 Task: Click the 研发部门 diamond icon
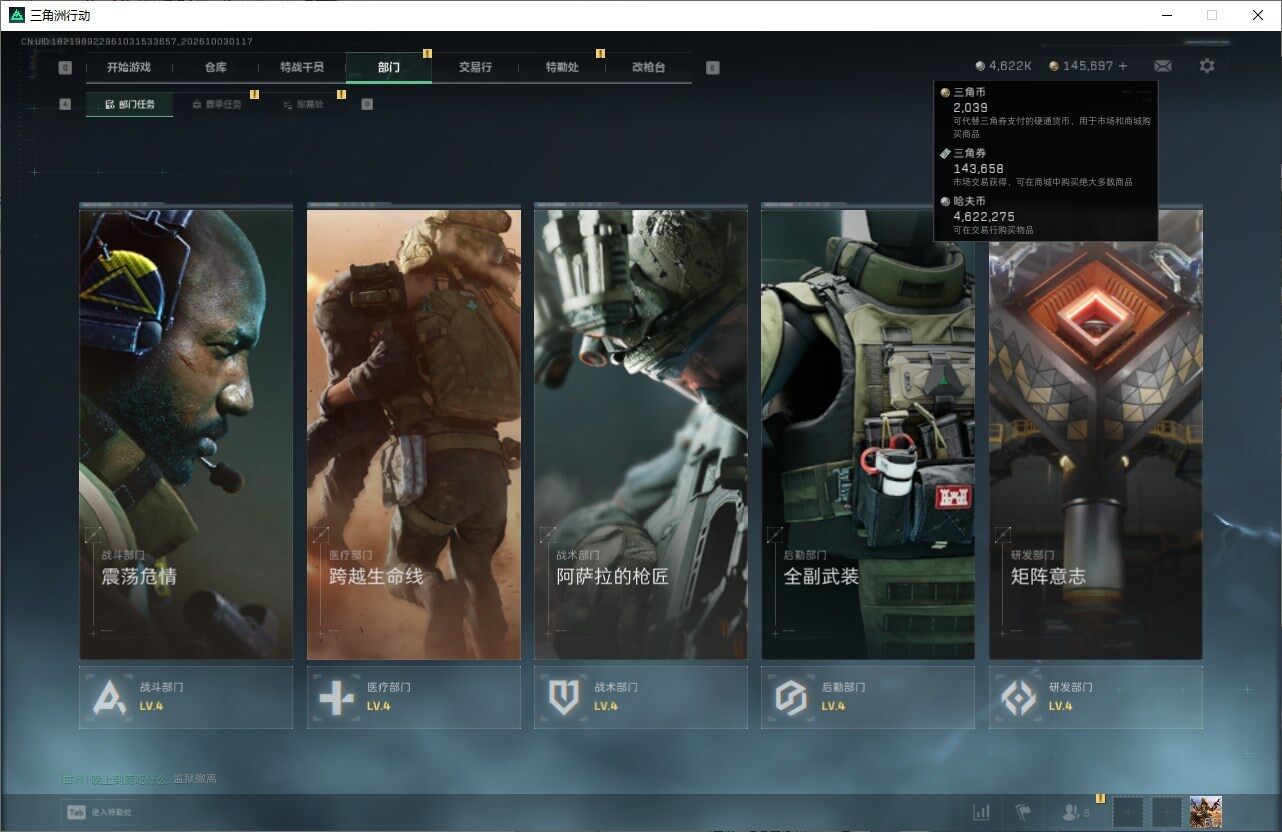[1019, 697]
